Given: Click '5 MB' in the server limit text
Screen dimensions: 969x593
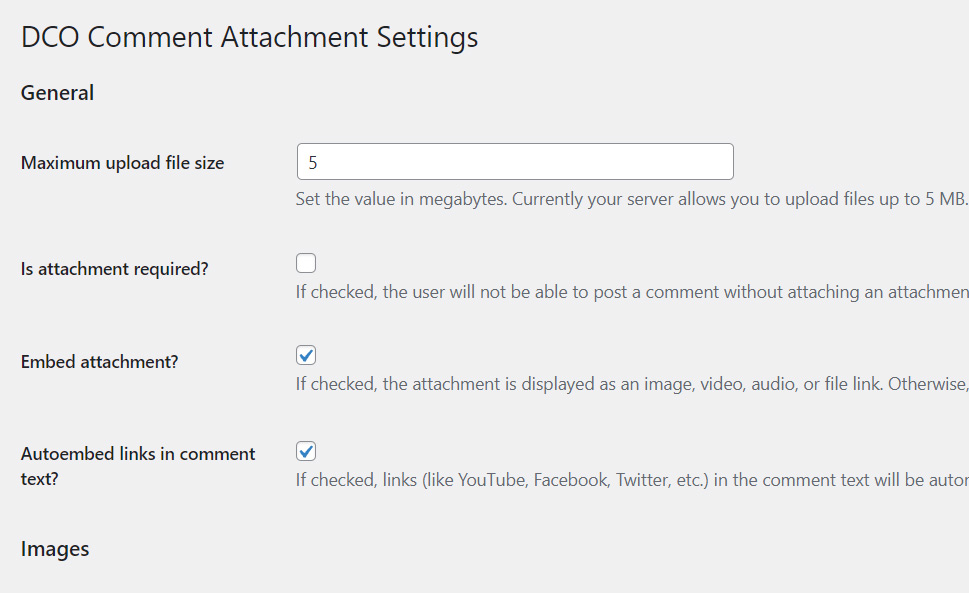Looking at the screenshot, I should (x=945, y=199).
